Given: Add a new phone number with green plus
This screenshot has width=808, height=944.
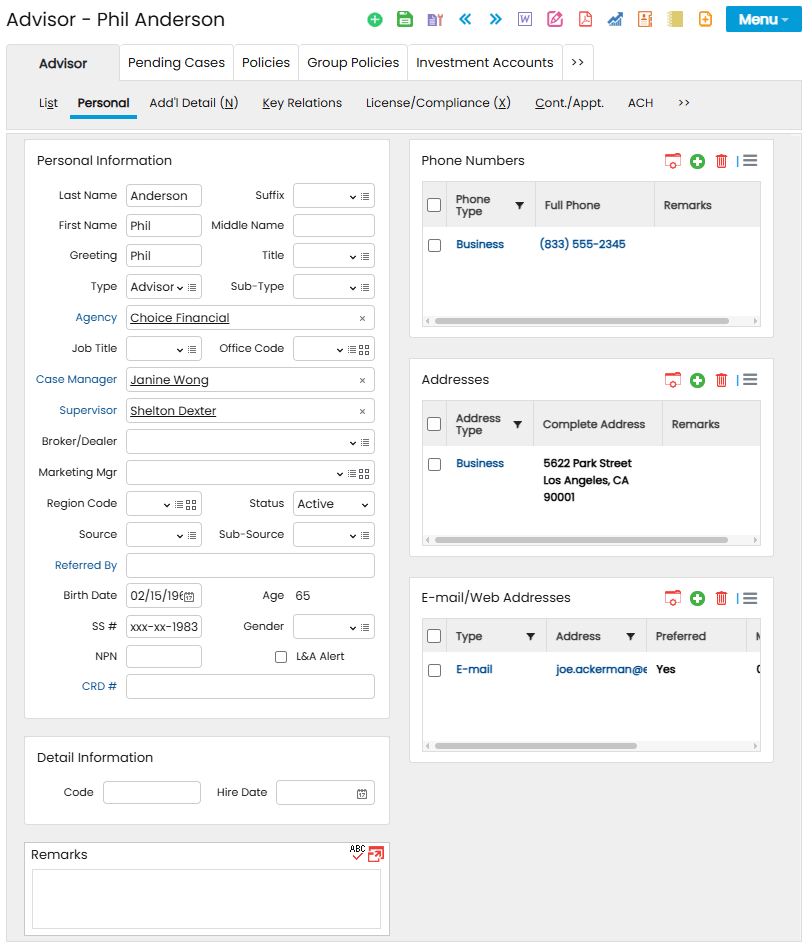Looking at the screenshot, I should 697,161.
